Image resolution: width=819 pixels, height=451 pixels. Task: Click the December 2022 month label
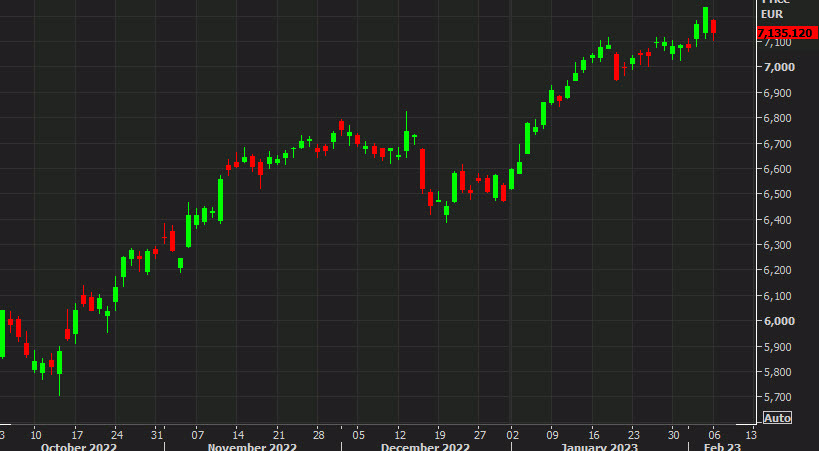click(x=425, y=447)
